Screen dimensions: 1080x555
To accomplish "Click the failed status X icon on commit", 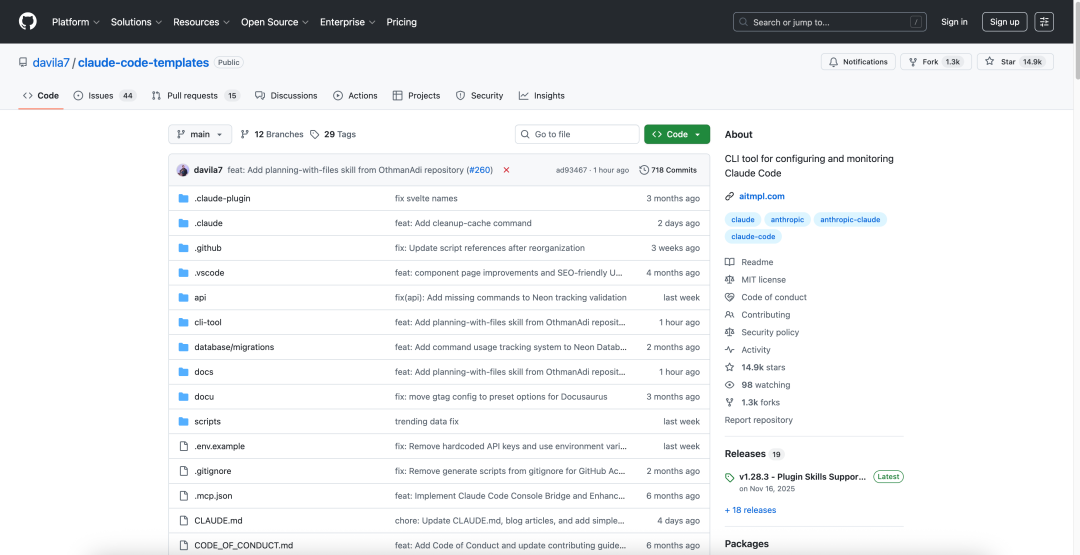I will (506, 170).
